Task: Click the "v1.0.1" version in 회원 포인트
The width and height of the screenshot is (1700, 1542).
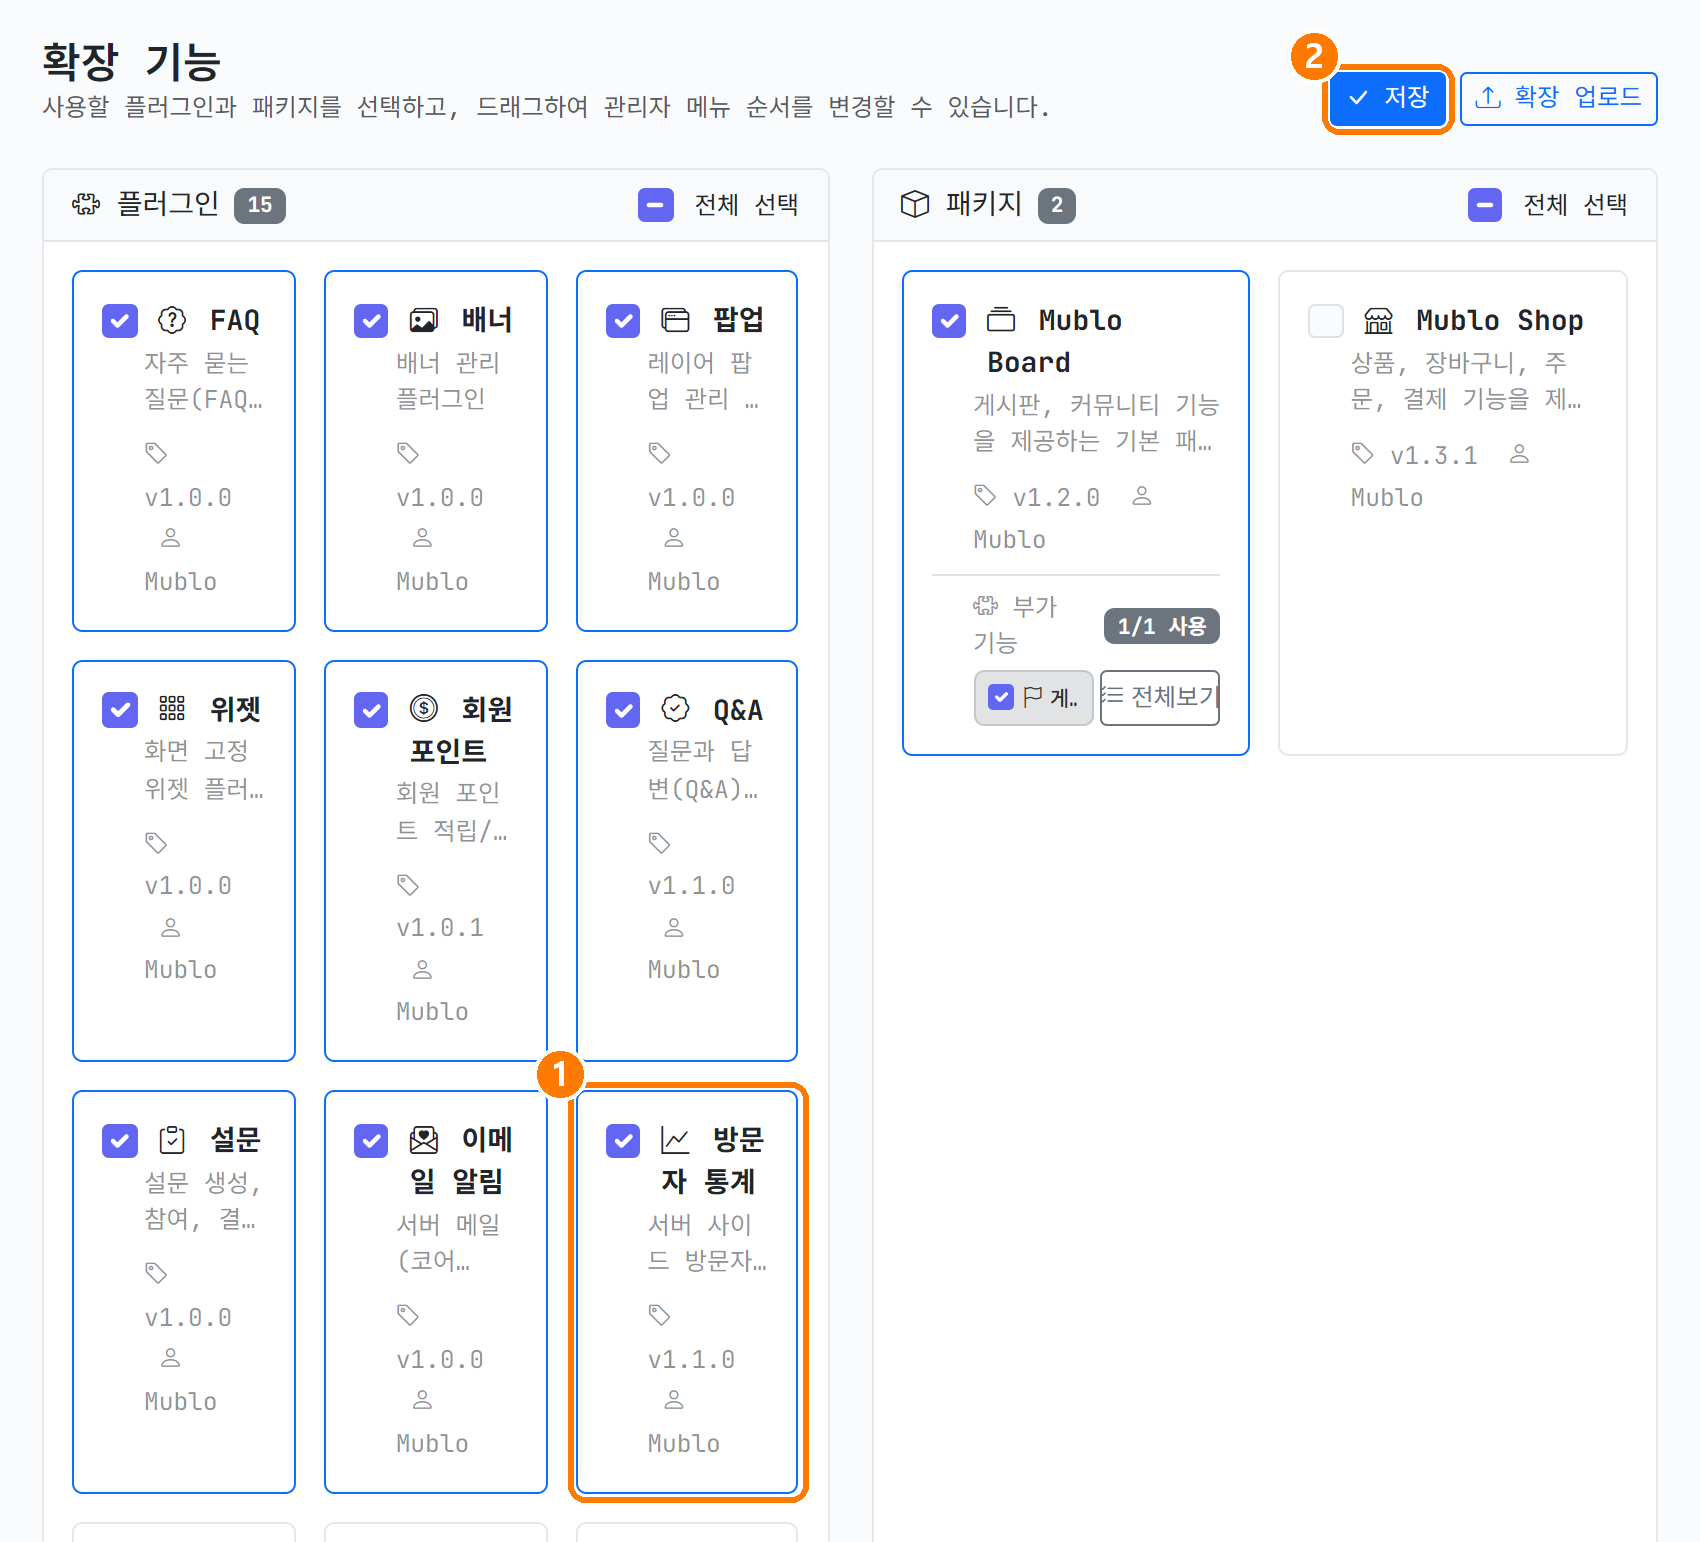Action: coord(440,928)
